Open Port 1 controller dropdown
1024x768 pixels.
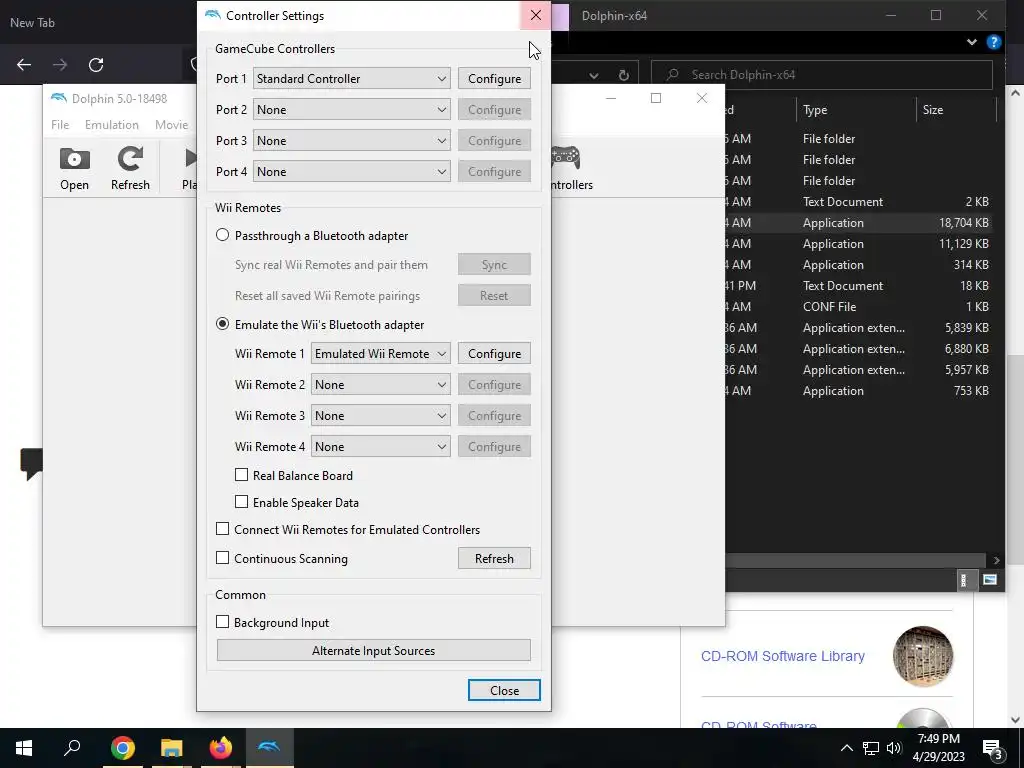coord(351,78)
